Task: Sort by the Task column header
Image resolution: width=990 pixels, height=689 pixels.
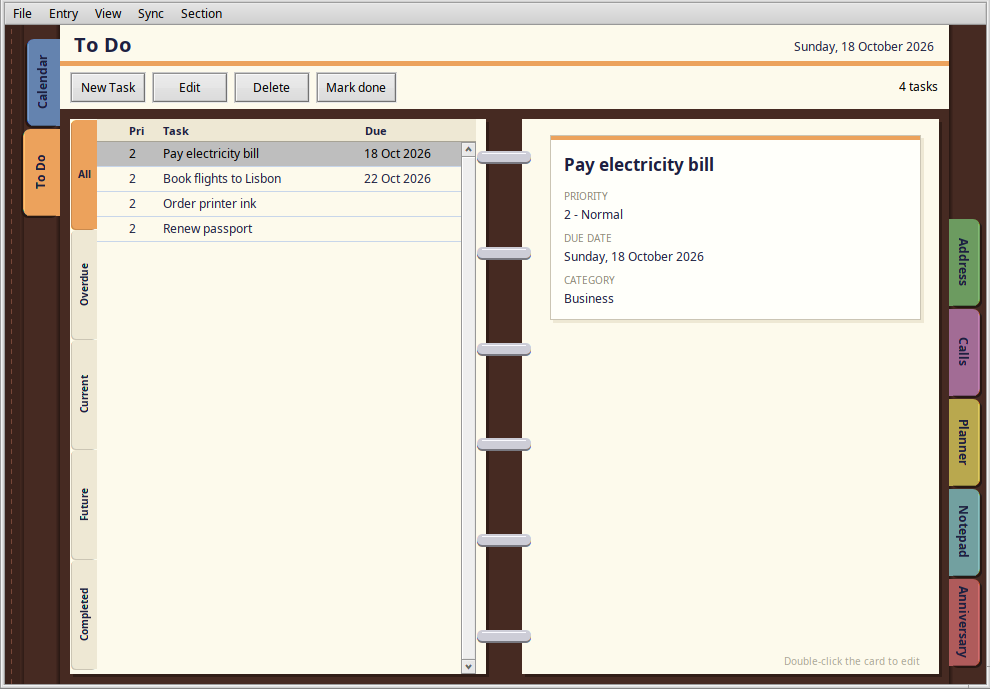Action: click(x=176, y=131)
